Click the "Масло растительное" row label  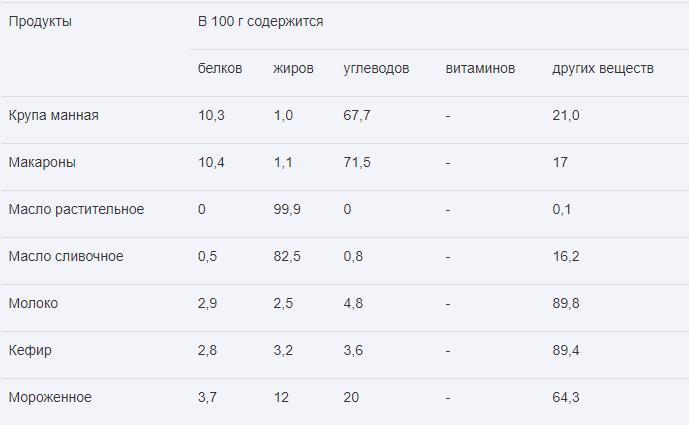76,209
